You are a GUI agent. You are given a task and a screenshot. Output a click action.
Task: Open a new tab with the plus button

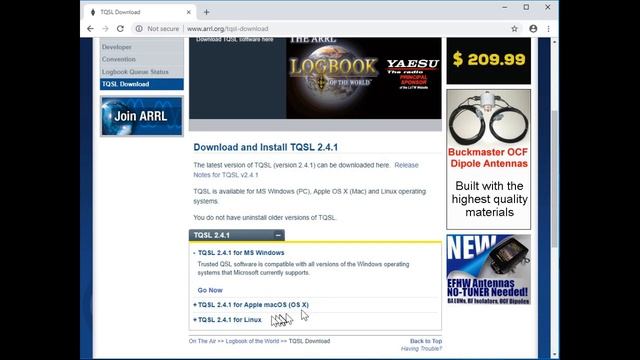click(x=207, y=12)
